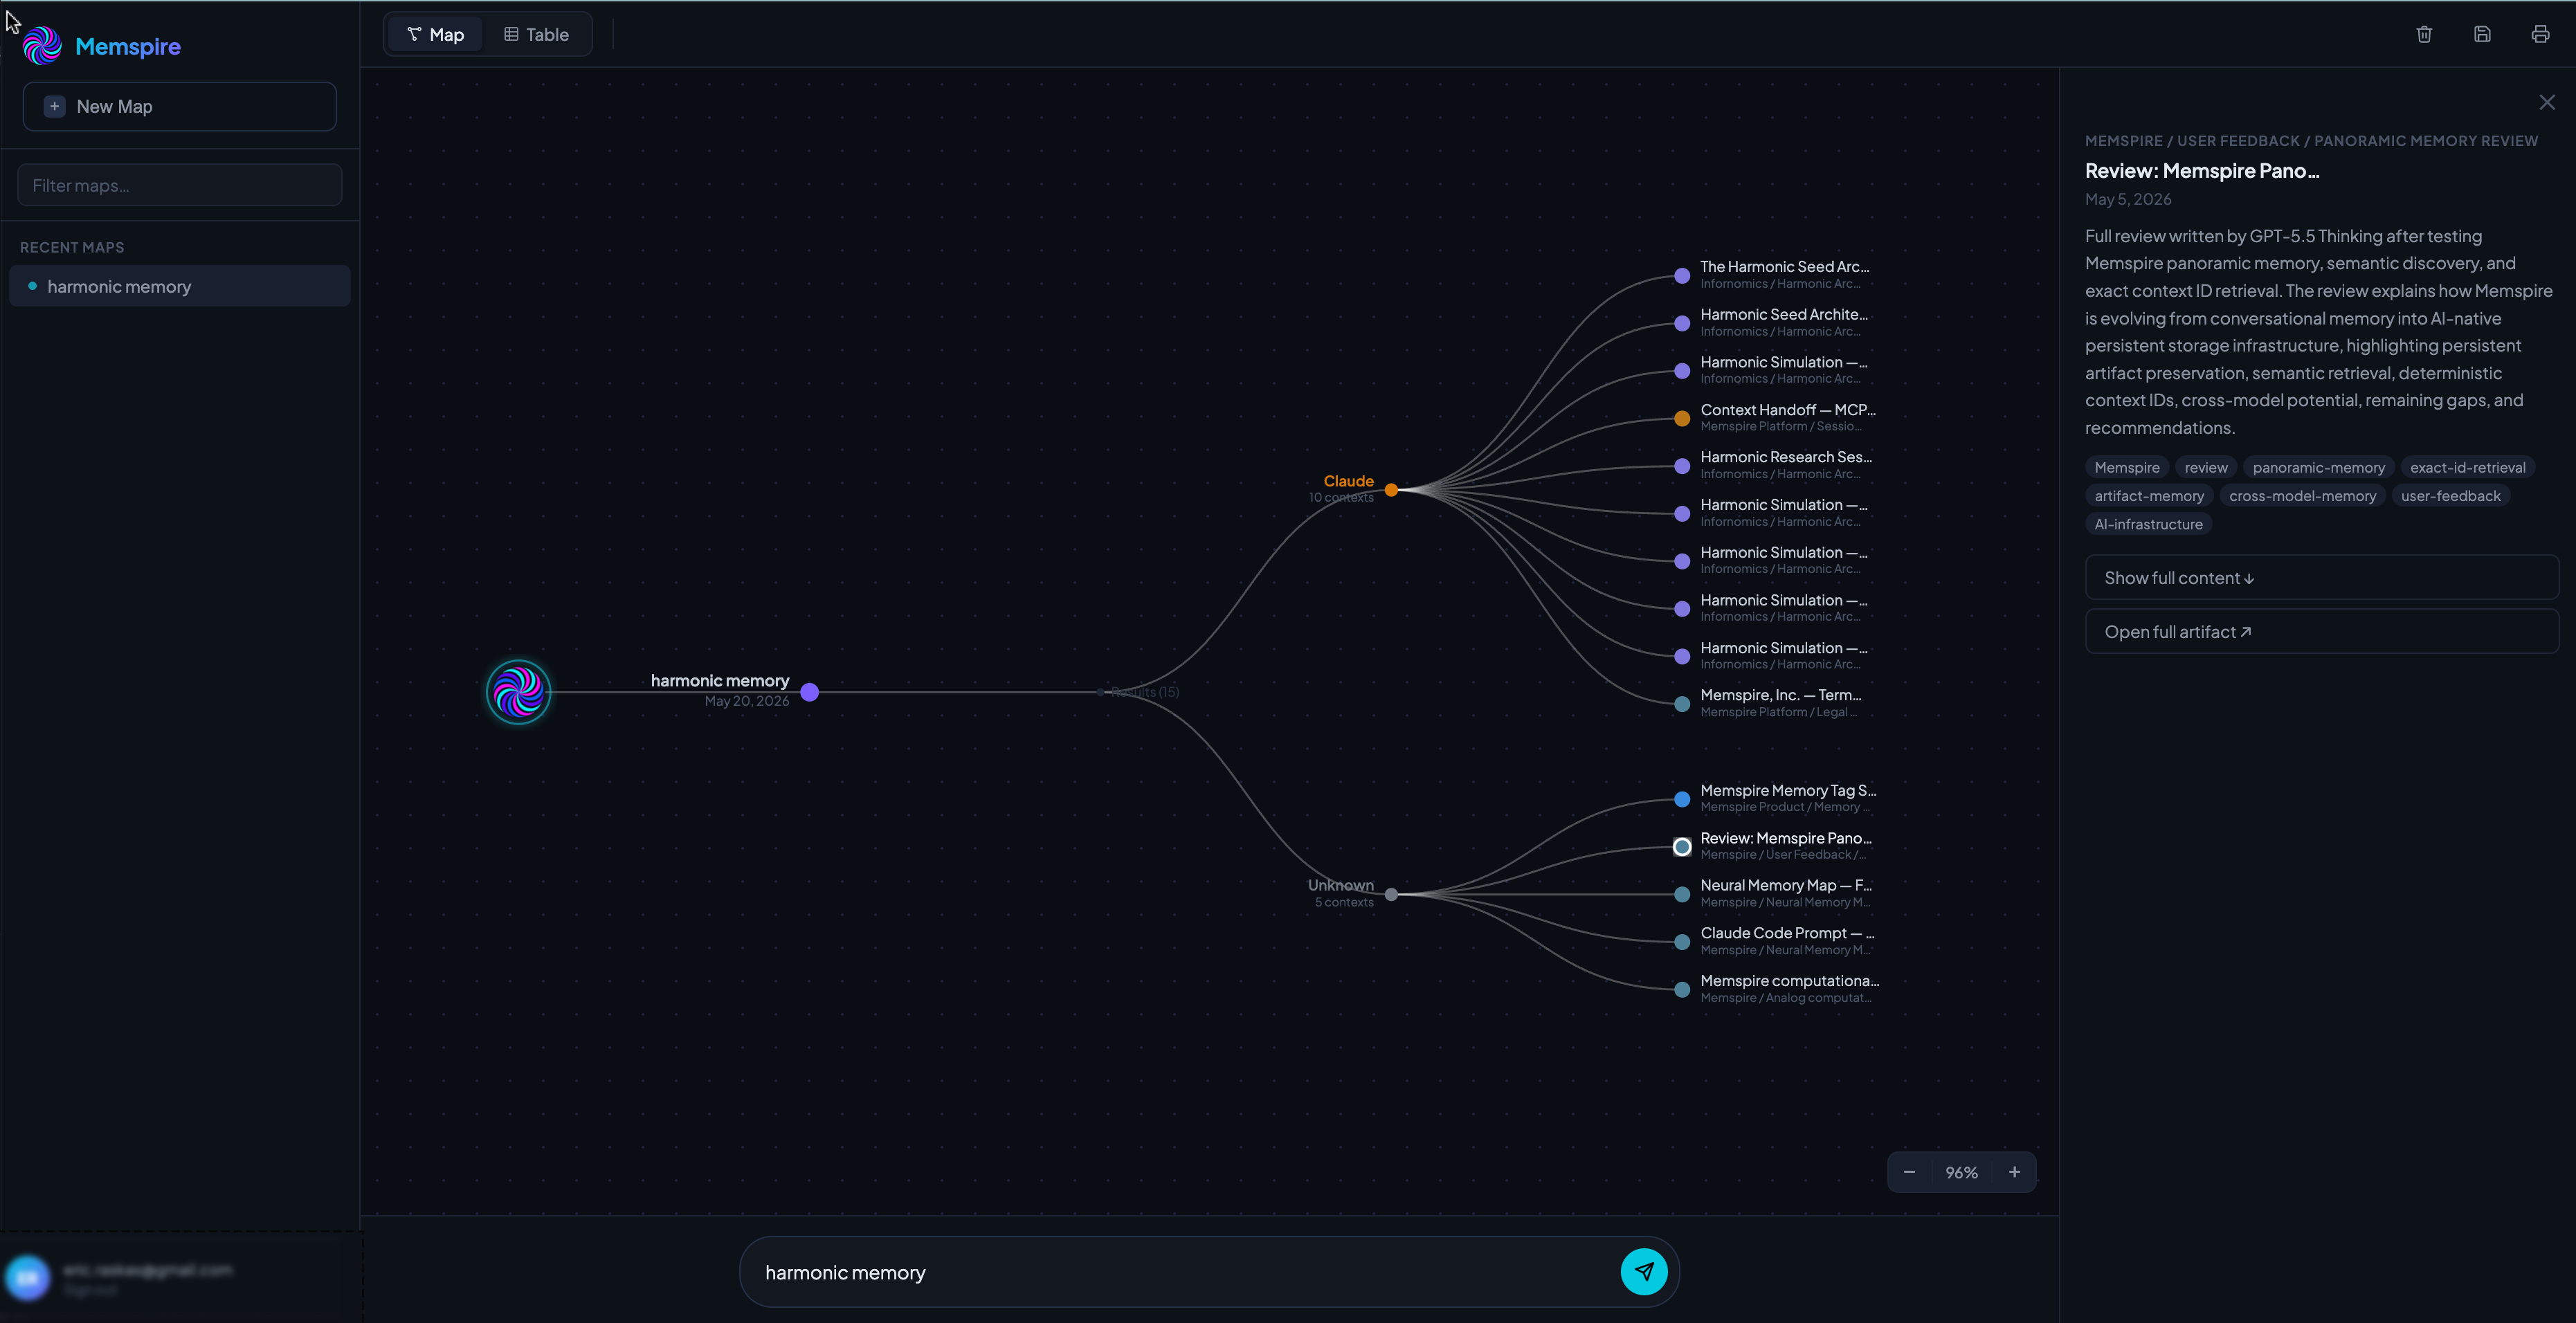Close the artifact details panel

point(2547,102)
